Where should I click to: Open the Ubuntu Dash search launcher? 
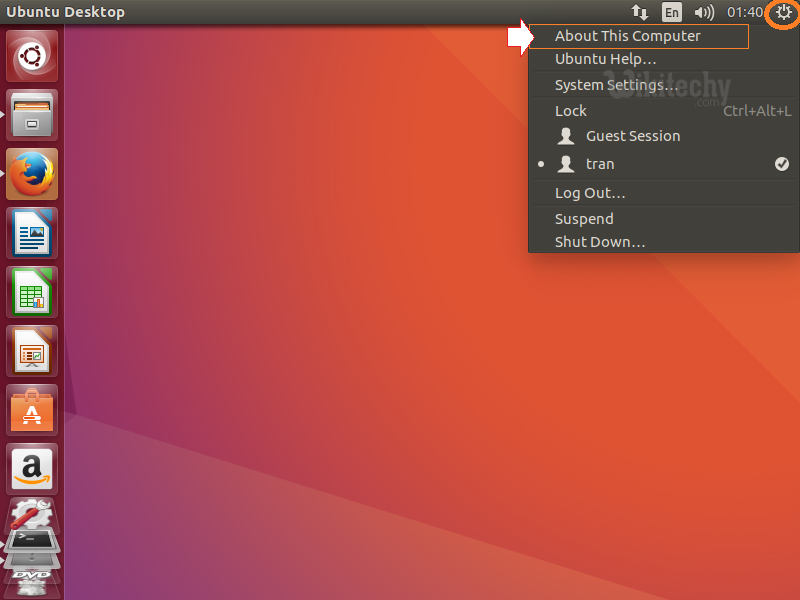tap(33, 57)
